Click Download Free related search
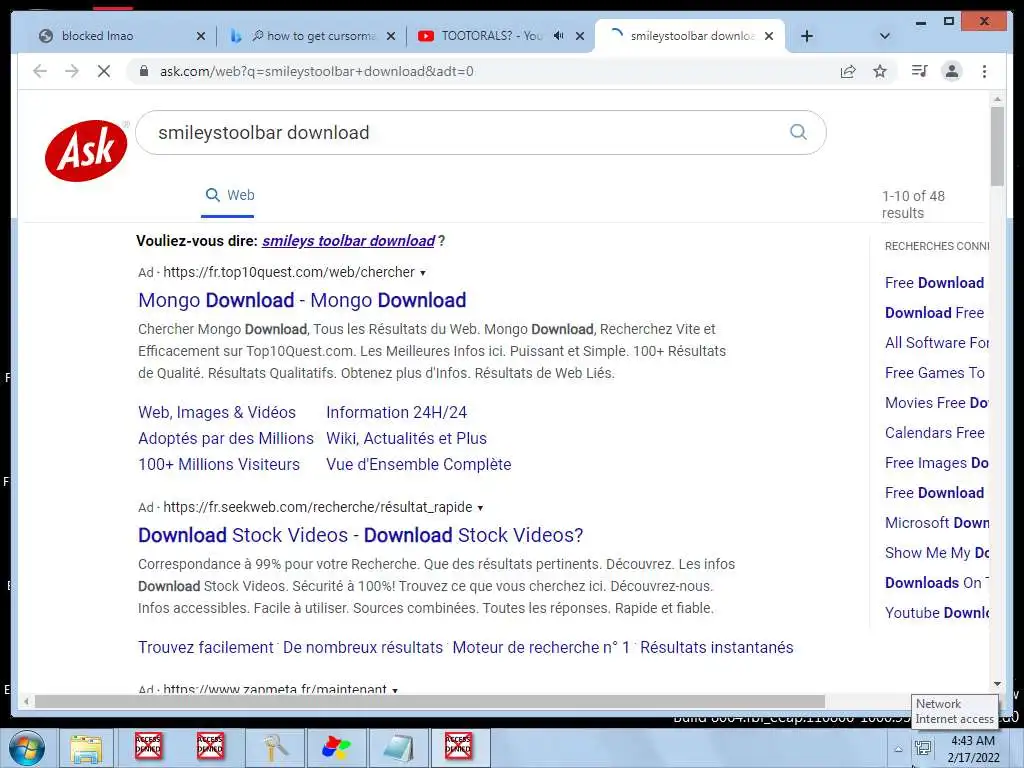Screen dimensions: 1024x768 point(935,313)
